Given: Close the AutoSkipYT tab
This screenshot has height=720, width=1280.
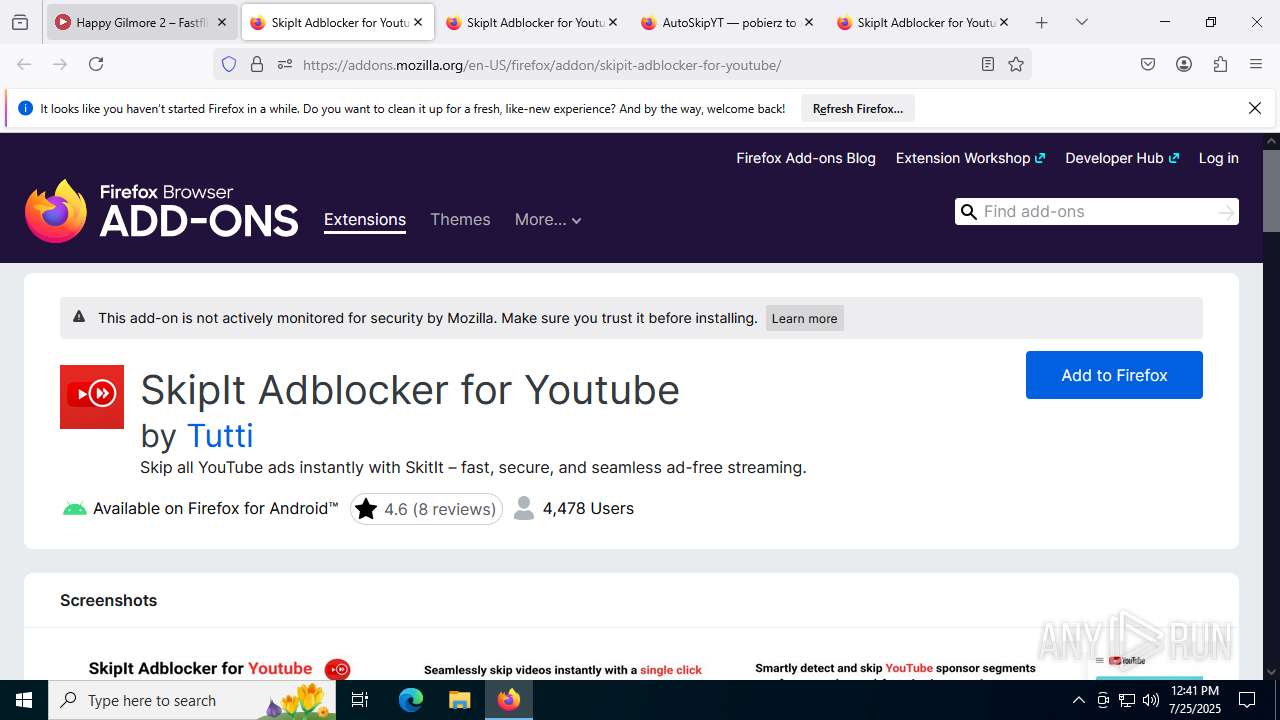Looking at the screenshot, I should pyautogui.click(x=808, y=22).
